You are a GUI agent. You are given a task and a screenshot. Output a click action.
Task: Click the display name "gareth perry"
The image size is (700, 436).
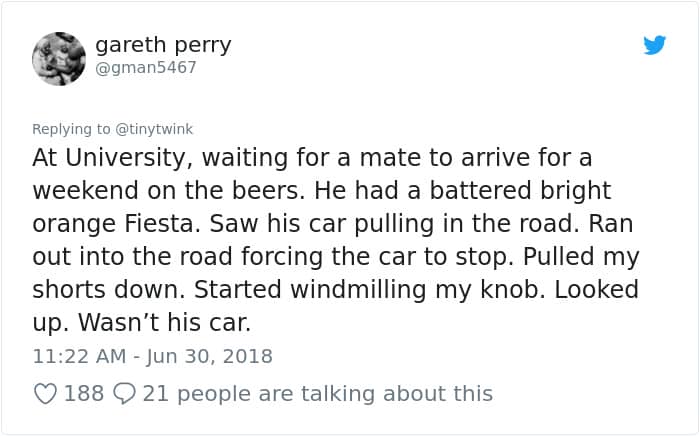point(163,45)
